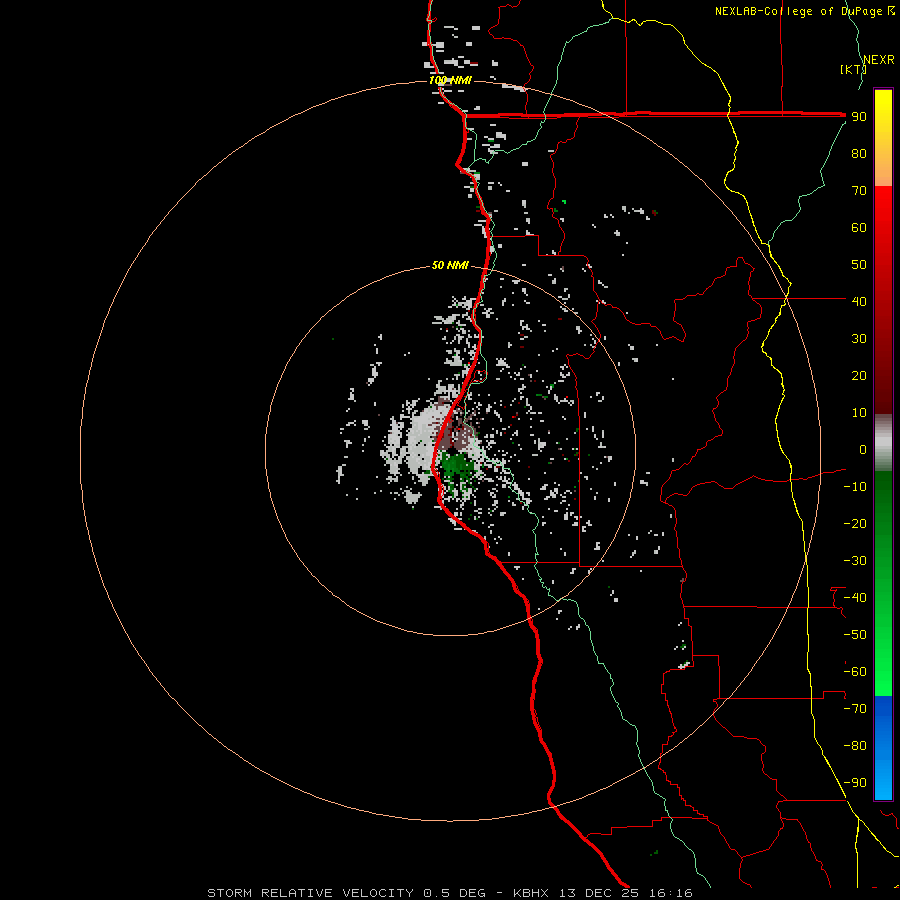This screenshot has width=900, height=900.
Task: Click the [KT] units label
Action: [853, 69]
